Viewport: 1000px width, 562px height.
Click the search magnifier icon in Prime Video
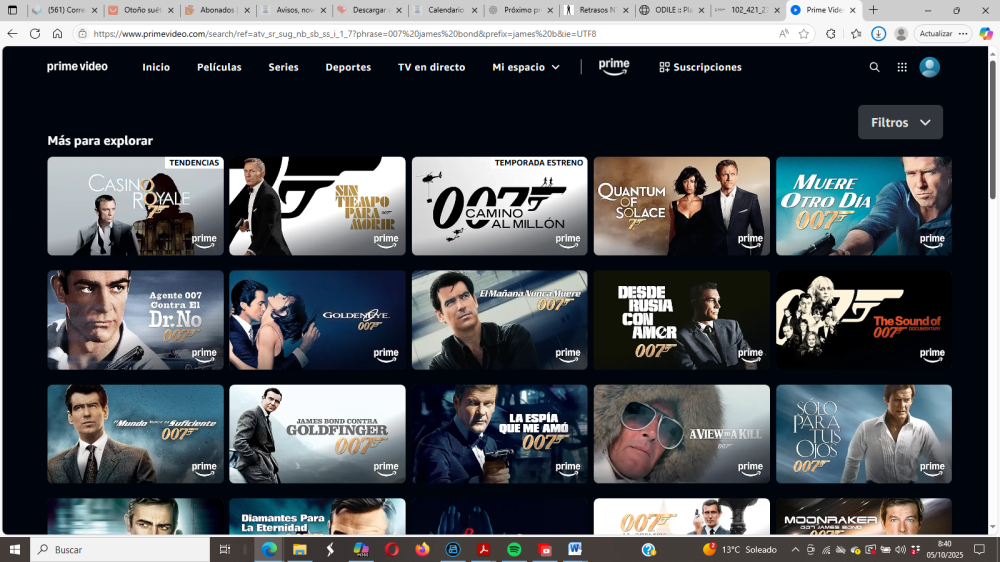coord(875,67)
